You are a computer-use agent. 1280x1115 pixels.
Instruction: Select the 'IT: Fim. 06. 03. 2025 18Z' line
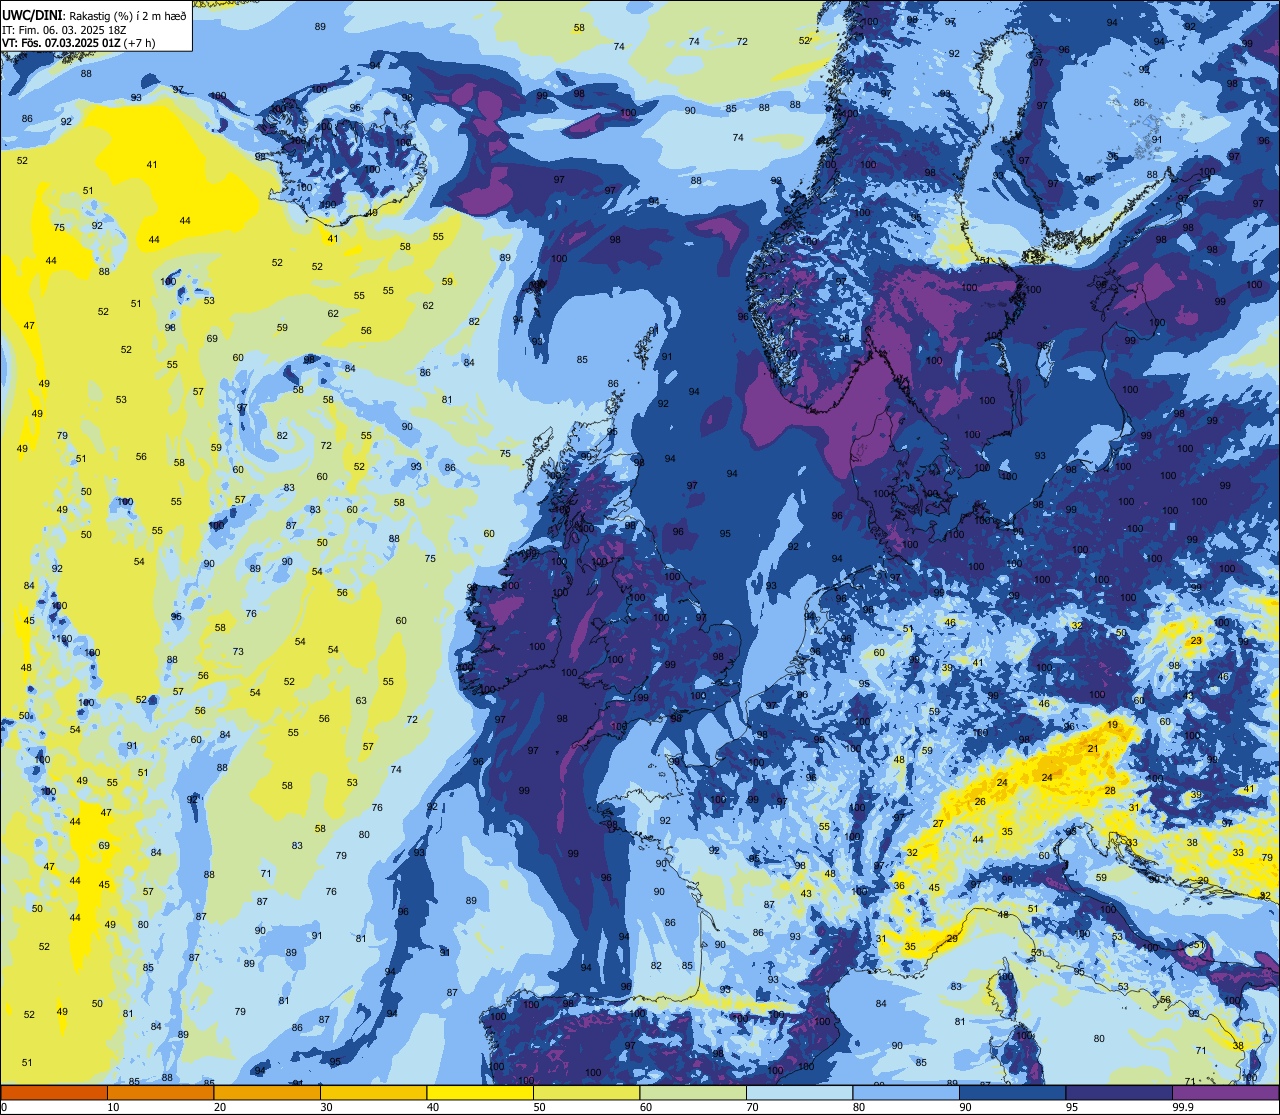[64, 29]
